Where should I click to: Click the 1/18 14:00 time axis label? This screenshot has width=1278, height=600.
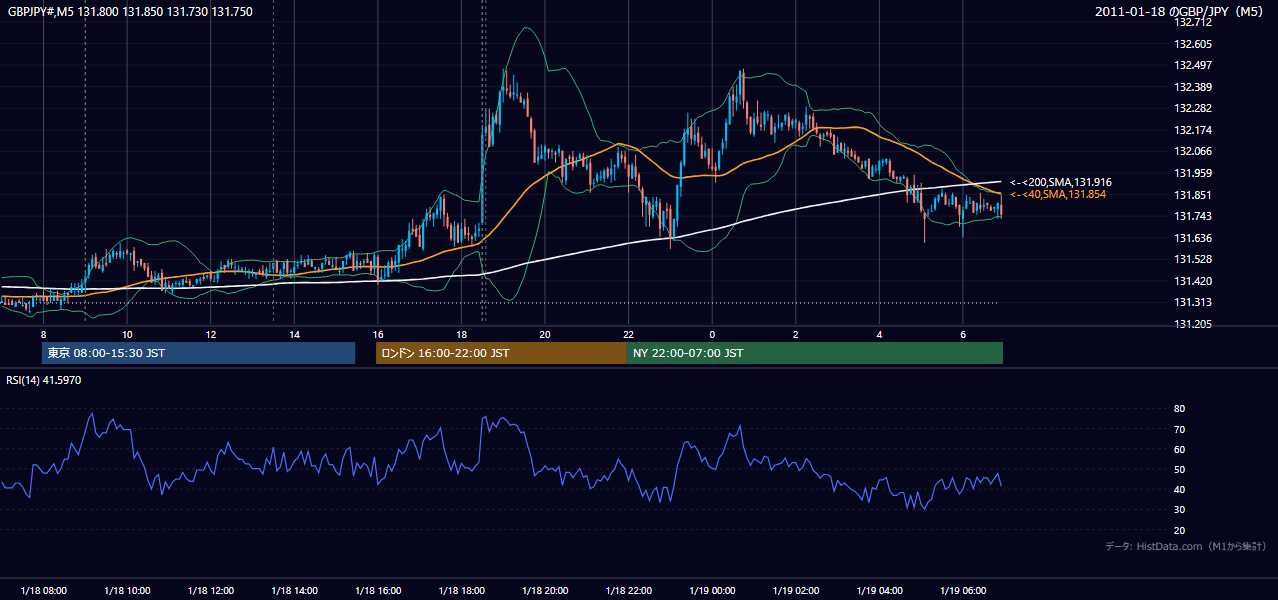tap(294, 591)
